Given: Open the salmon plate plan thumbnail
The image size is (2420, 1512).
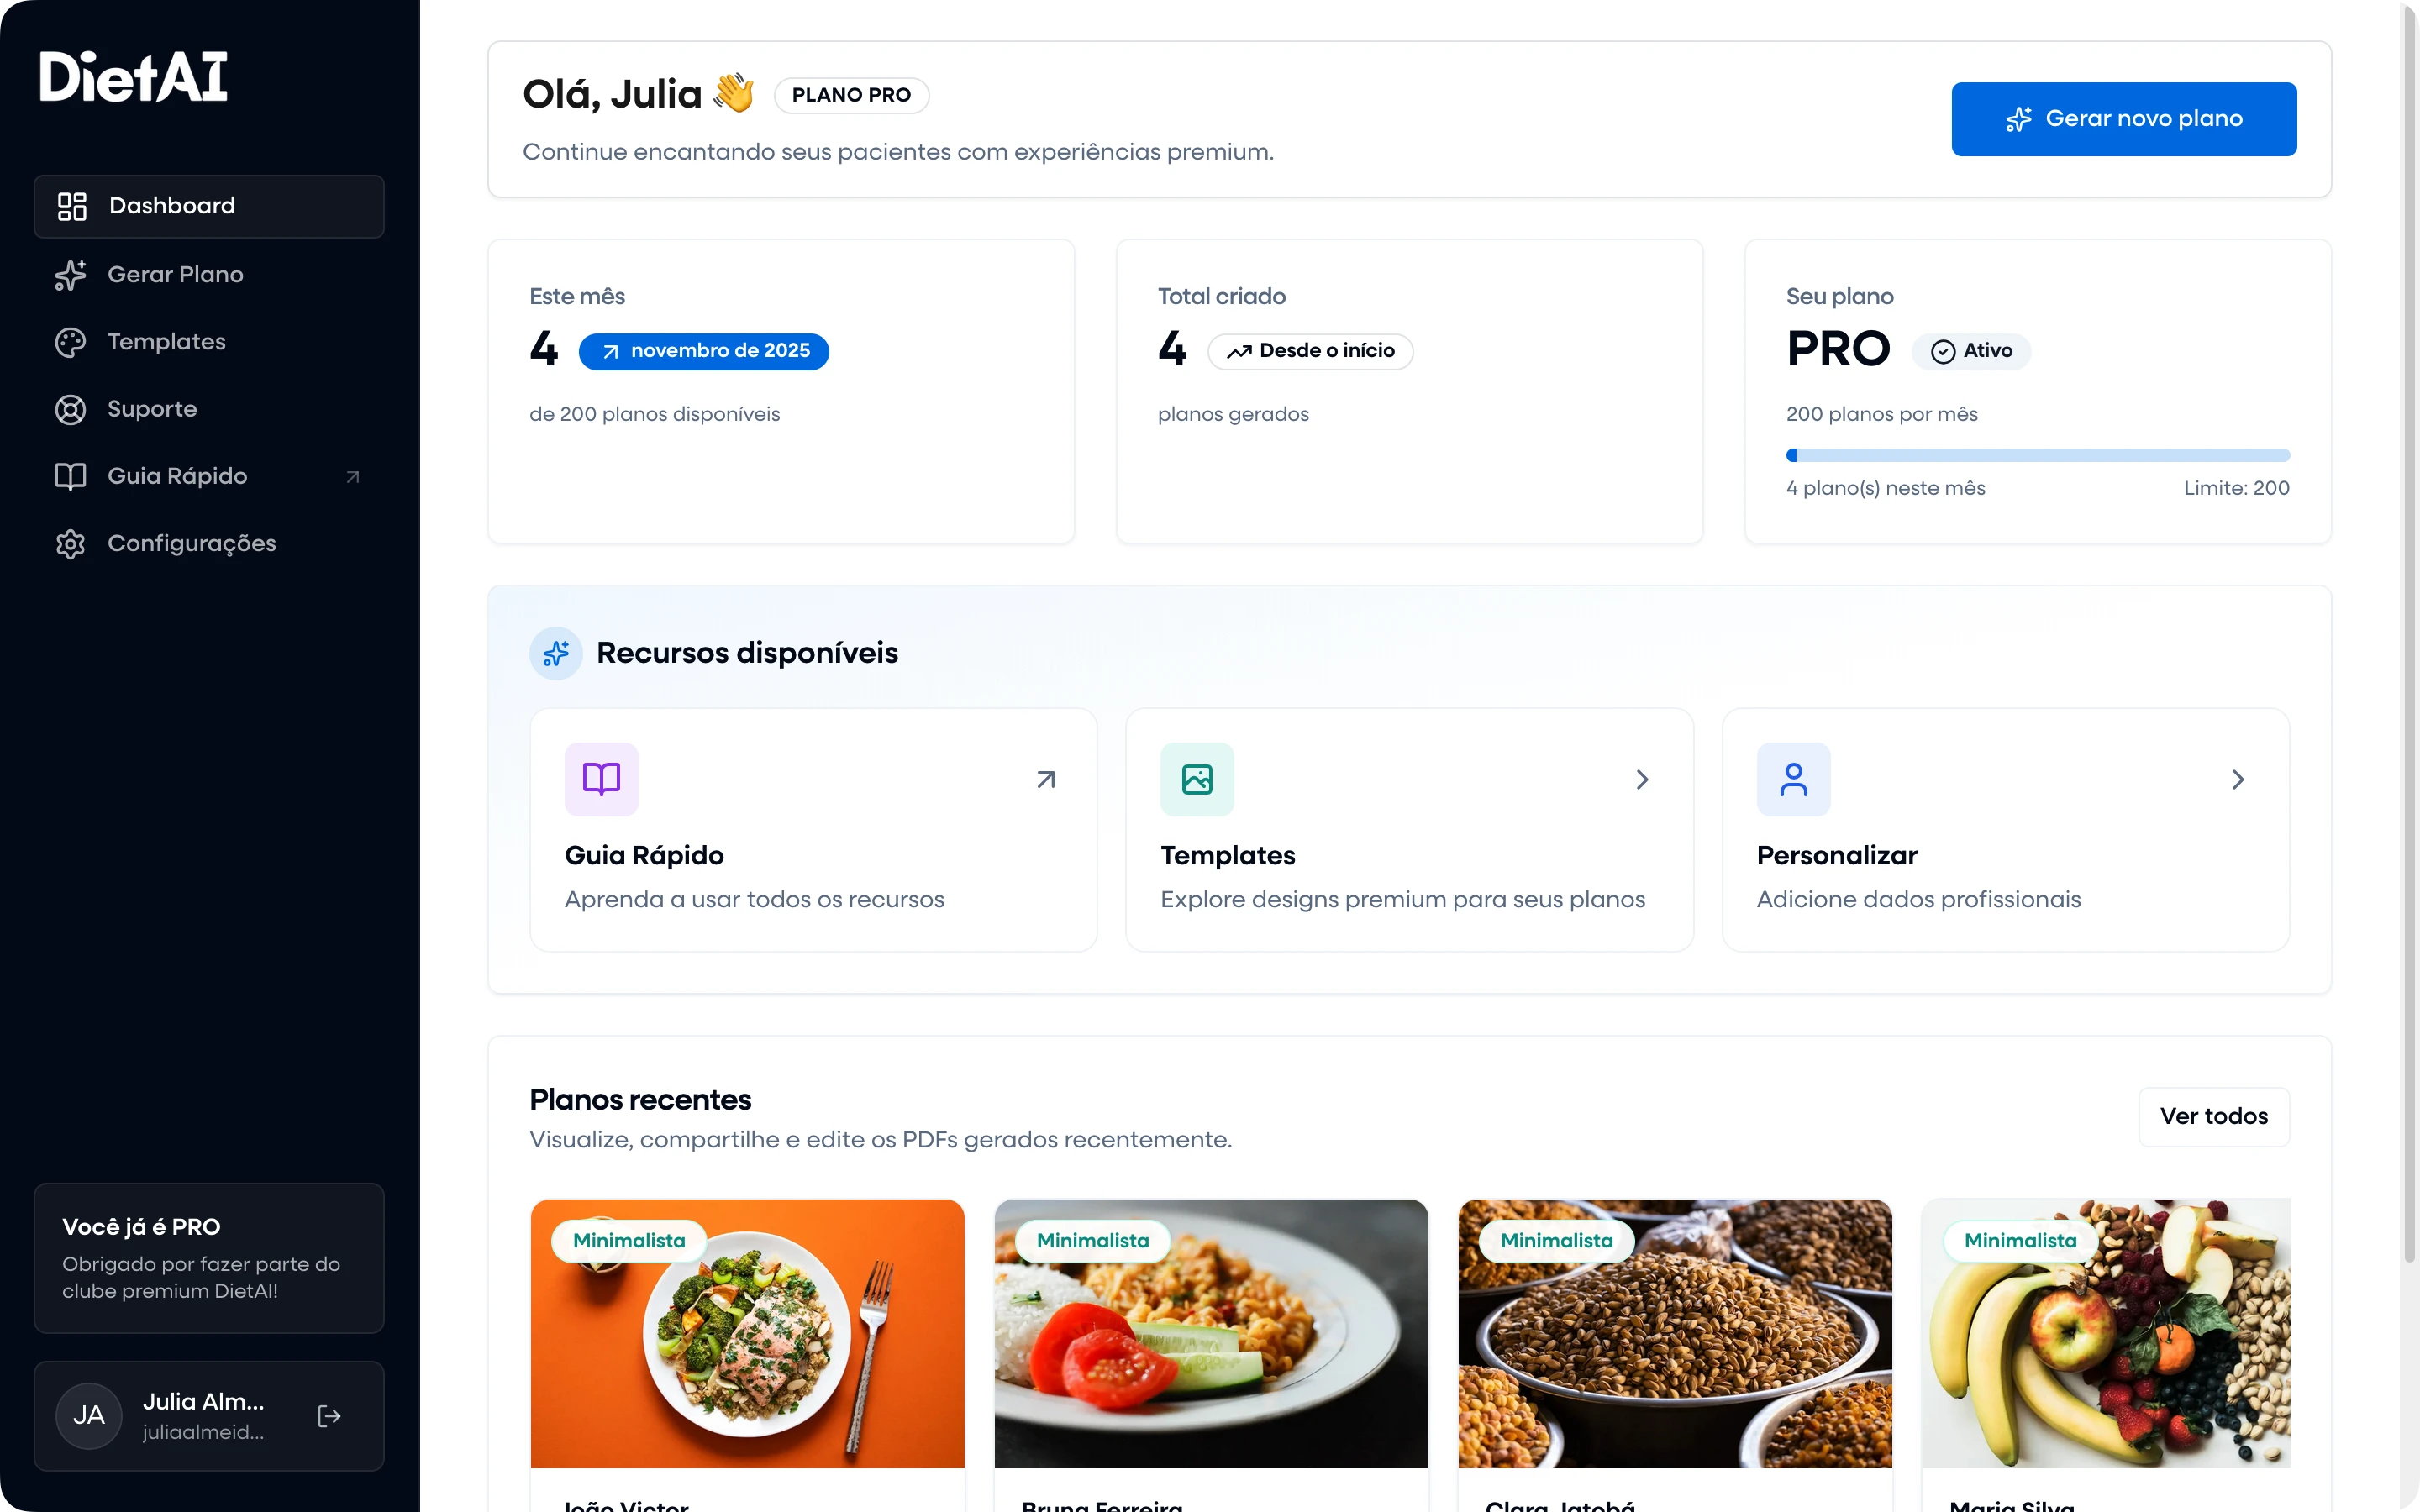Looking at the screenshot, I should (x=747, y=1334).
